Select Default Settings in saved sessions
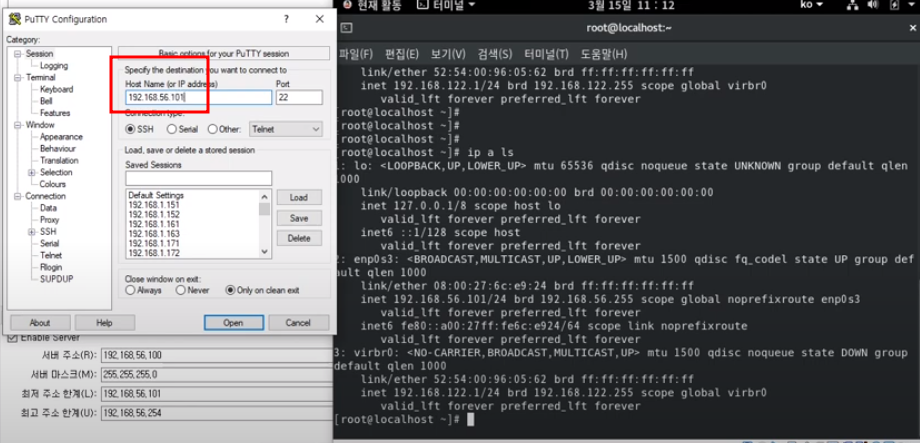This screenshot has height=443, width=920. (156, 195)
